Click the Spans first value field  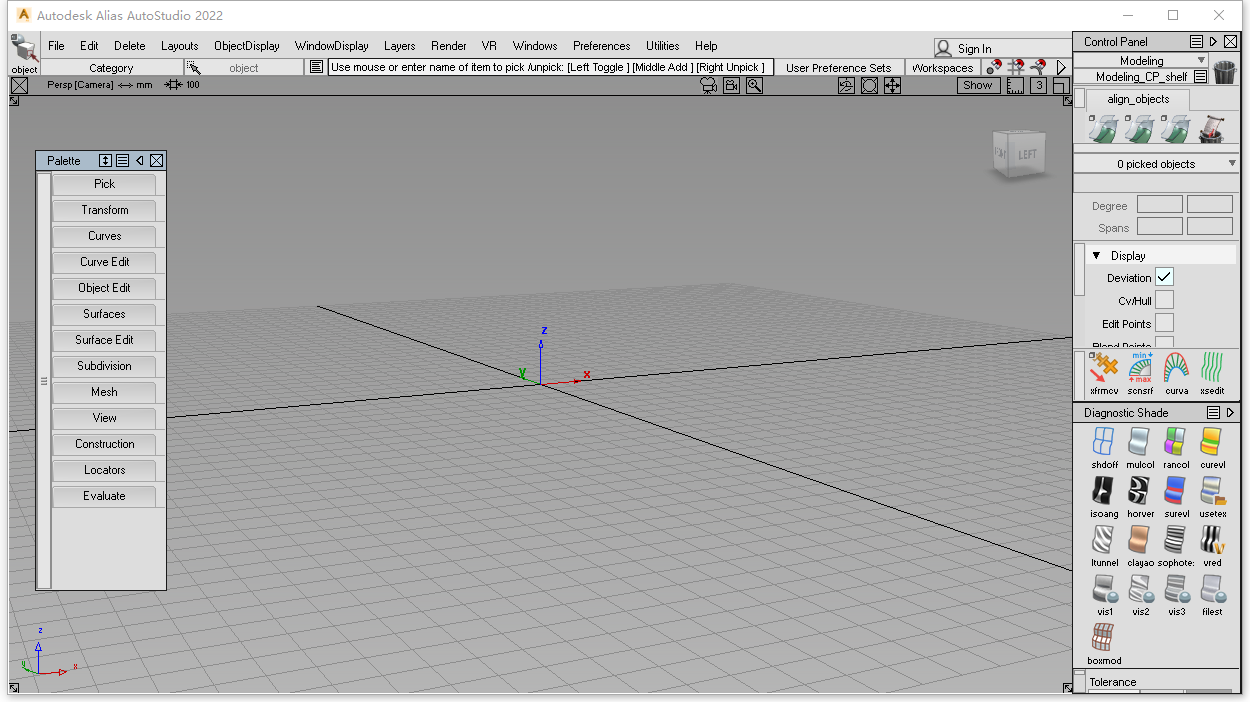[x=1159, y=227]
